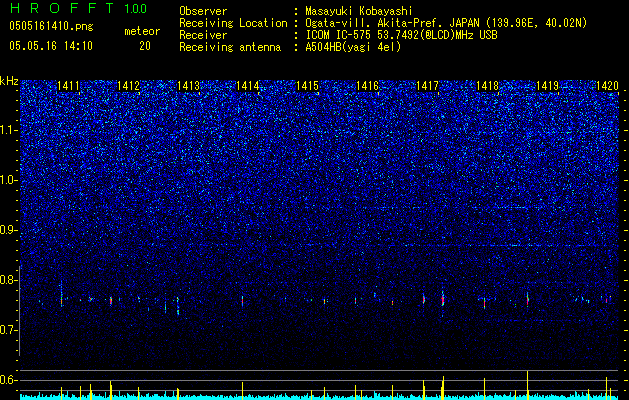Viewport: 629px width, 400px height.
Task: Click the kHz axis unit label
Action: 9,81
